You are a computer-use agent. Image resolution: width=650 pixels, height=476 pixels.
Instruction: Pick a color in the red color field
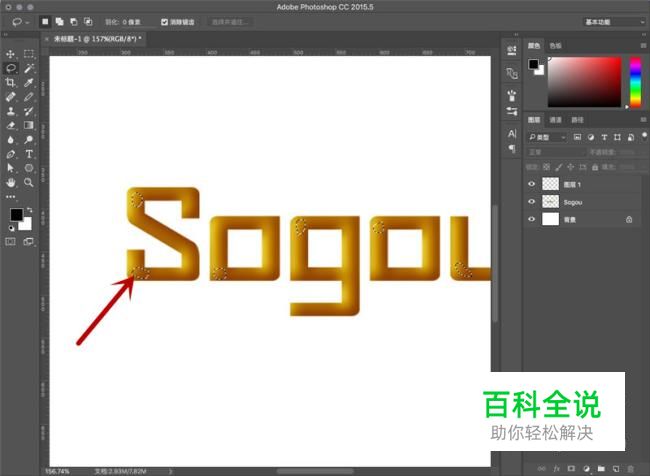[x=585, y=82]
